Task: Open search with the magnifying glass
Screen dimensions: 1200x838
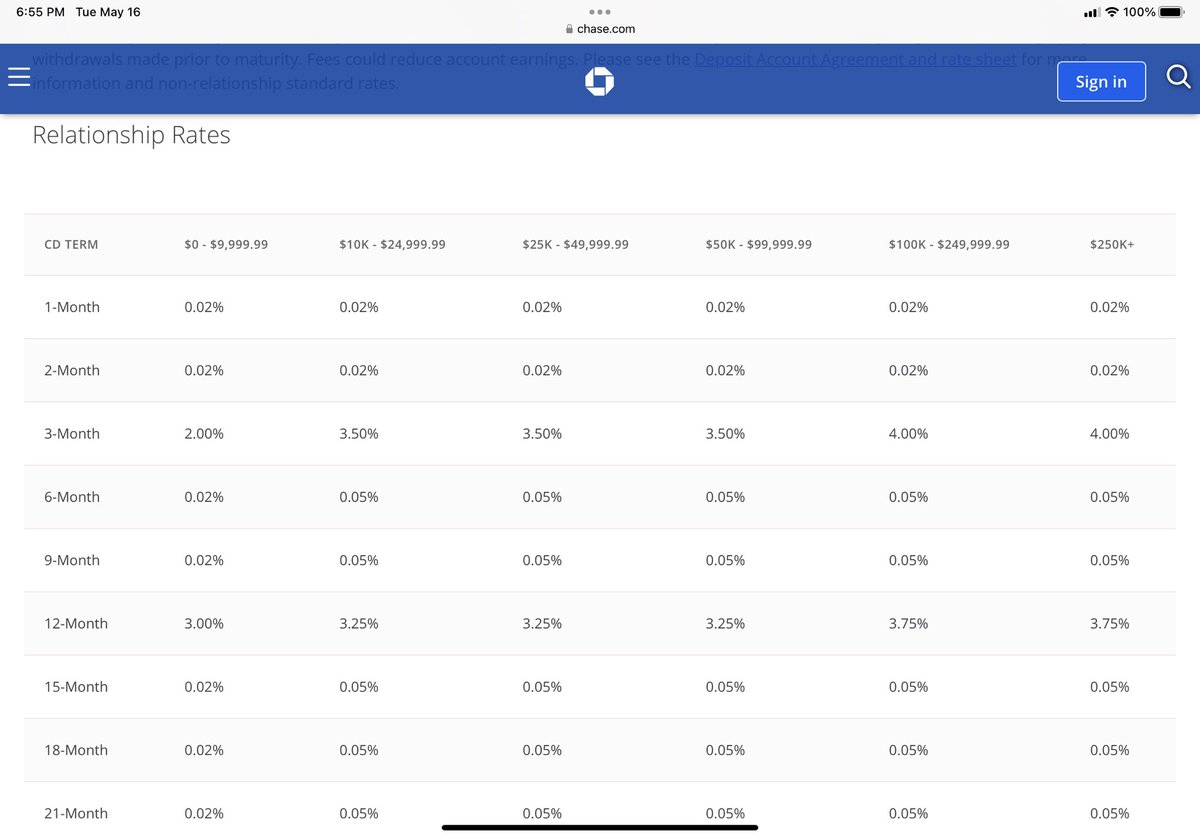Action: pos(1178,77)
